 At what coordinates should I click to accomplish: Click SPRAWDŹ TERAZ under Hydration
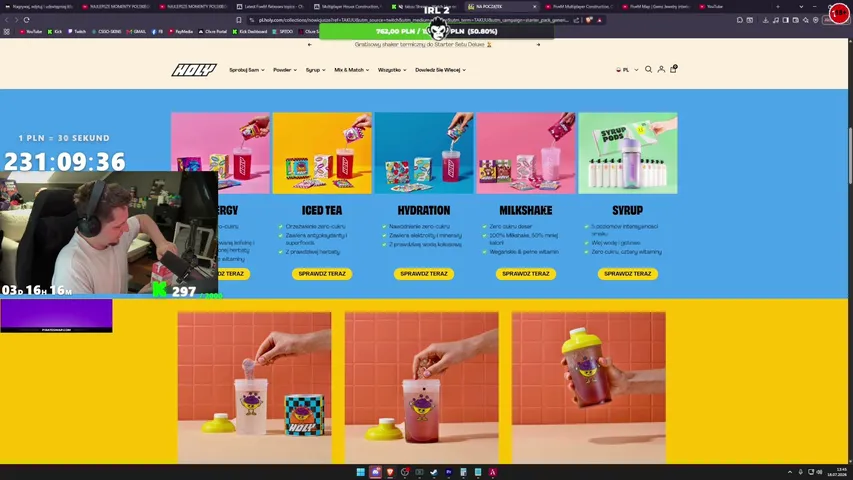[424, 274]
